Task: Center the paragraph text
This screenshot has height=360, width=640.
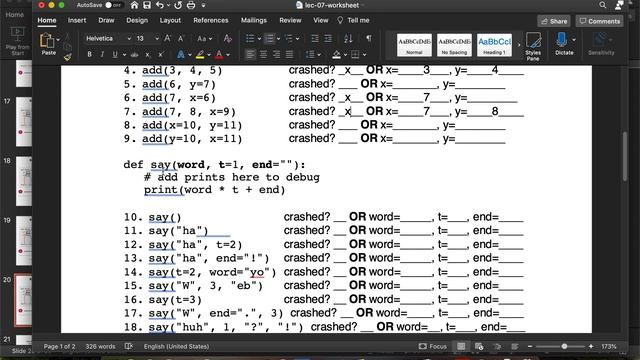Action: (263, 54)
